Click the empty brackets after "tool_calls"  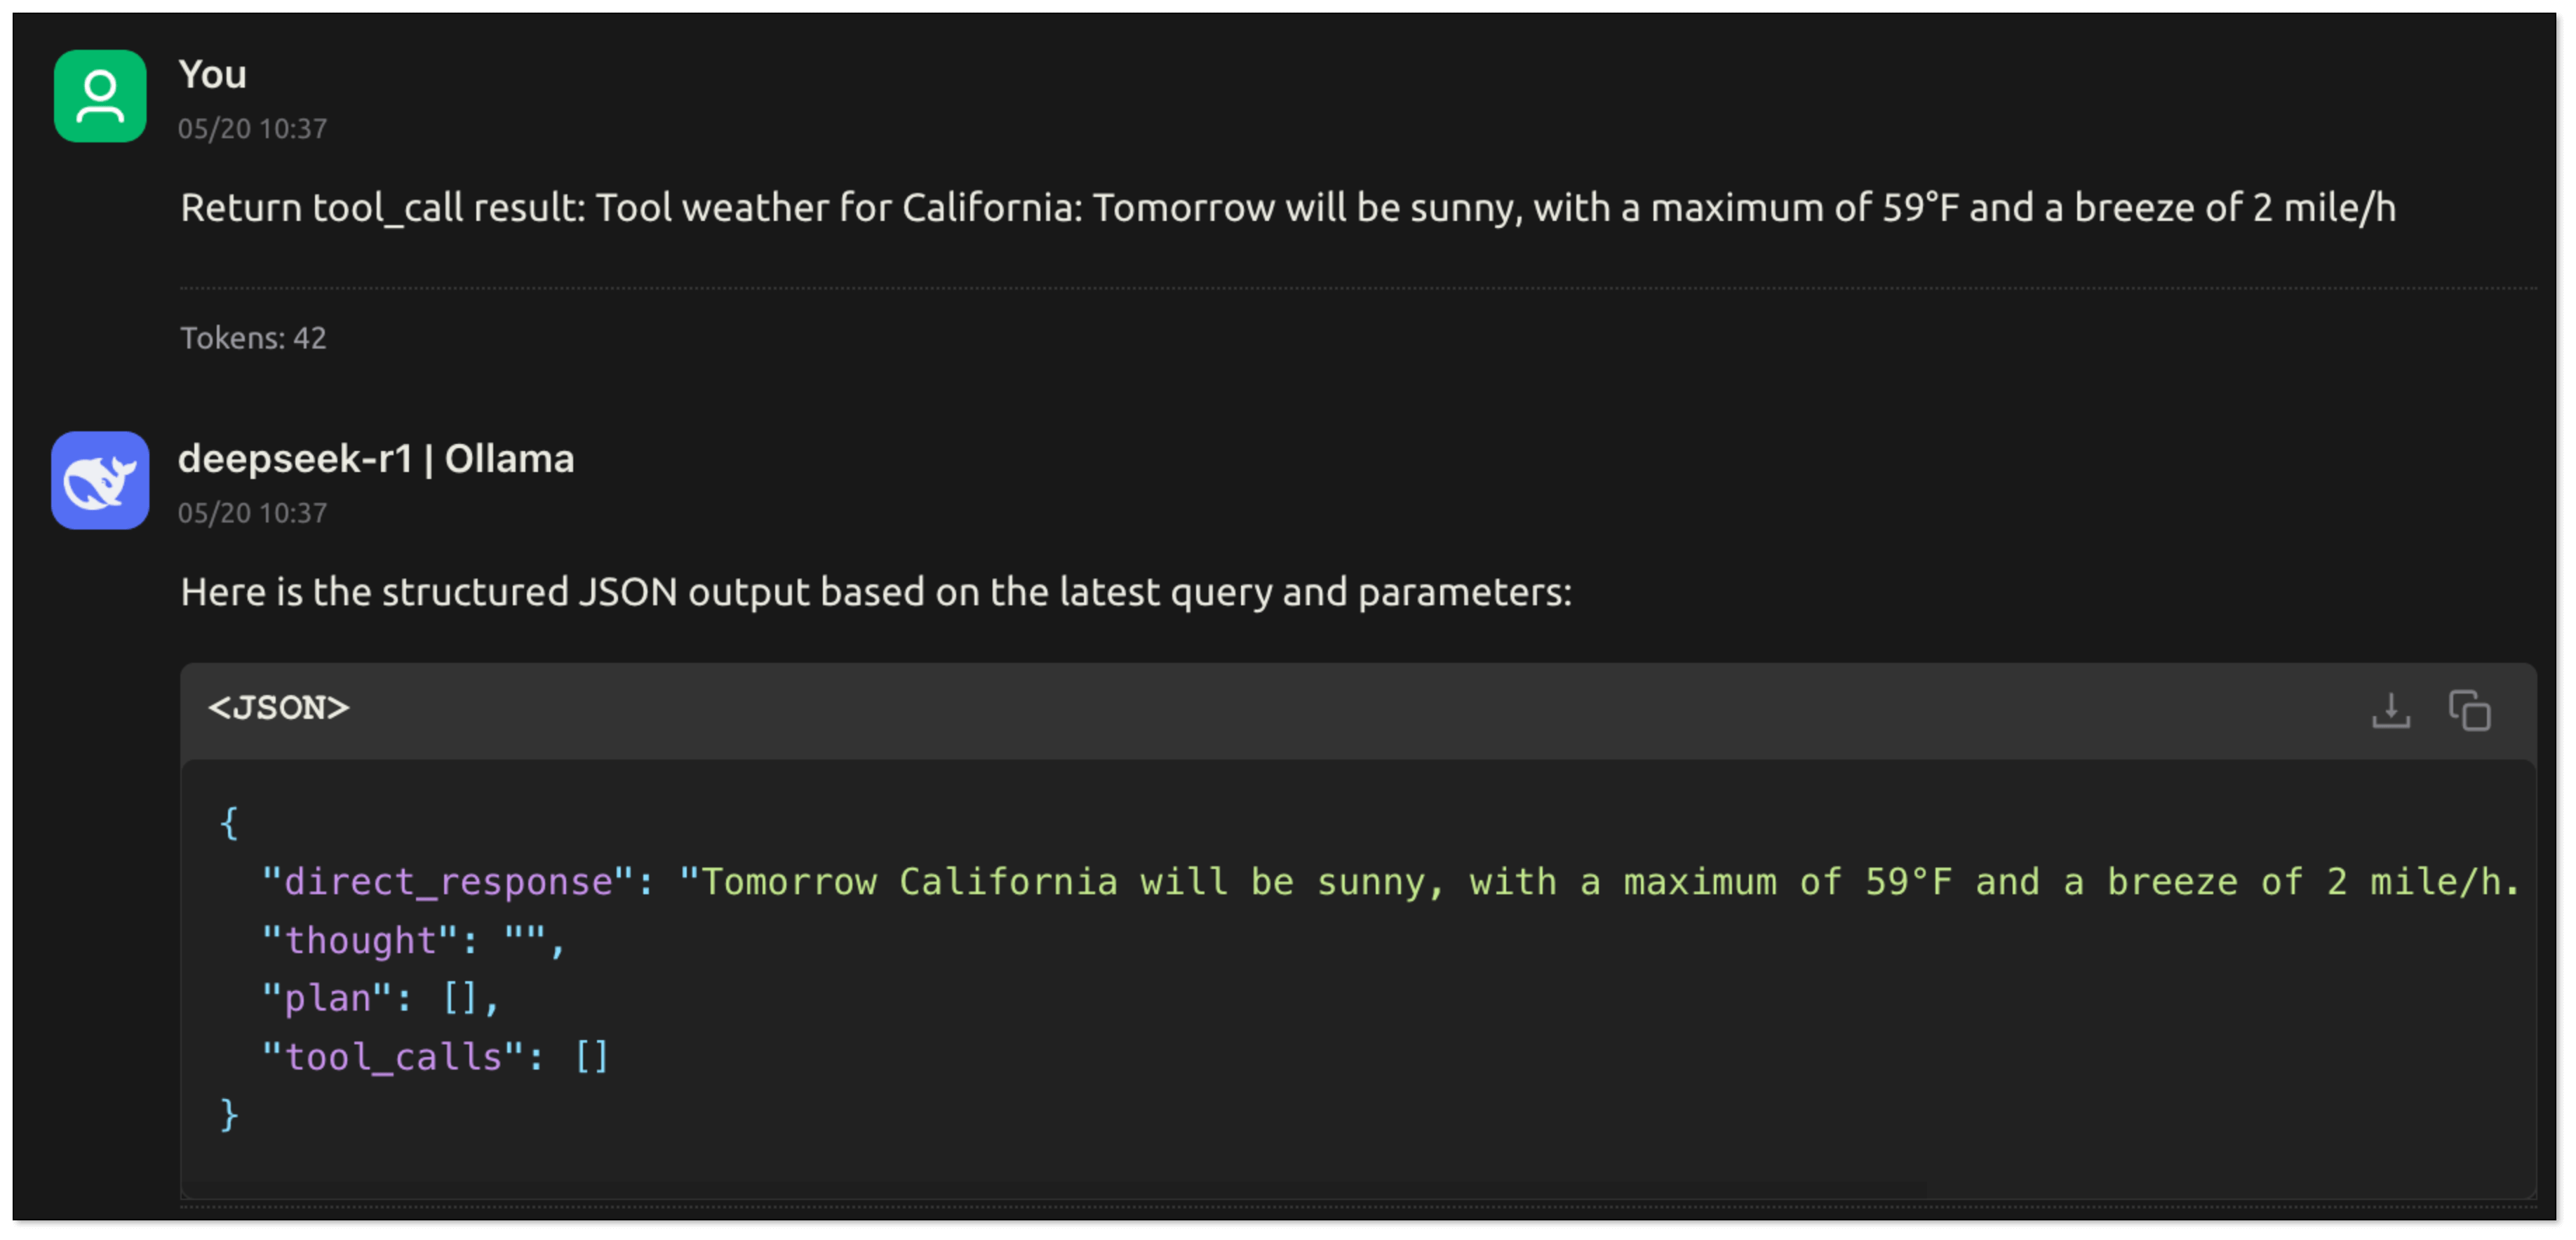coord(592,1057)
